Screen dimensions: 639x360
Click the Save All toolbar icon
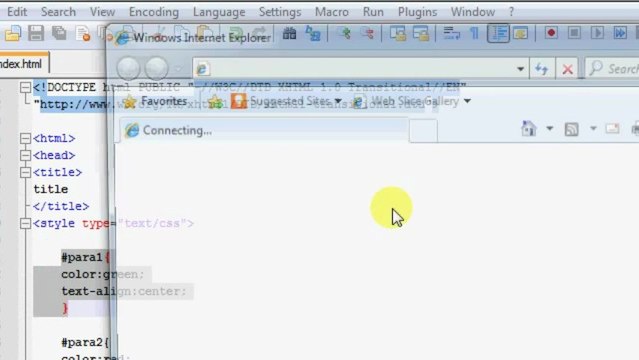[x=59, y=33]
